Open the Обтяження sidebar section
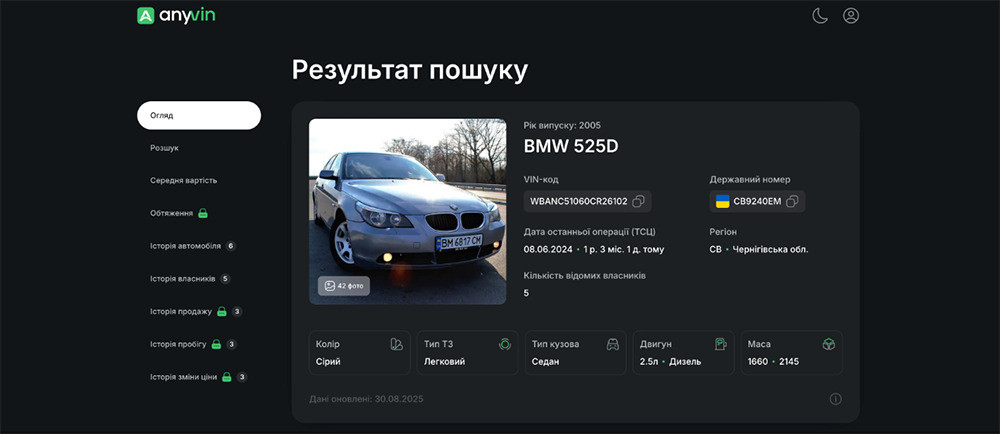 [172, 213]
